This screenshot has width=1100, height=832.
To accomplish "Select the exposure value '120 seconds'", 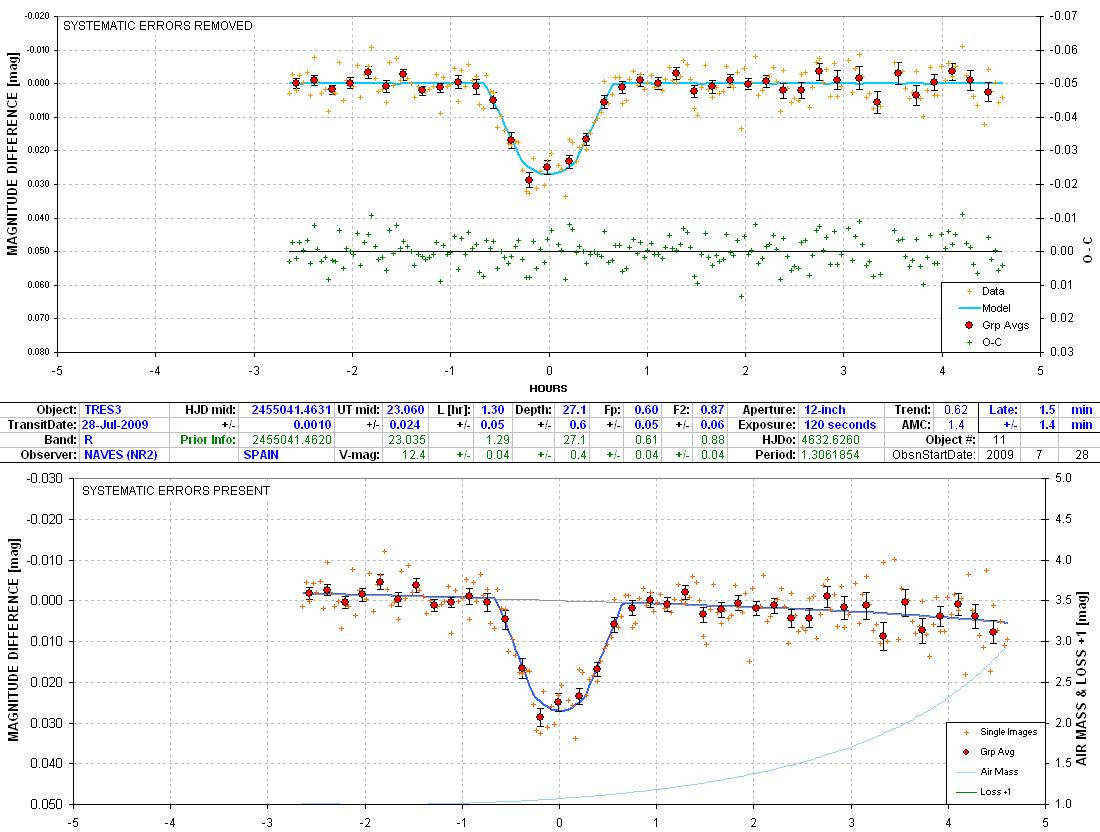I will 840,424.
